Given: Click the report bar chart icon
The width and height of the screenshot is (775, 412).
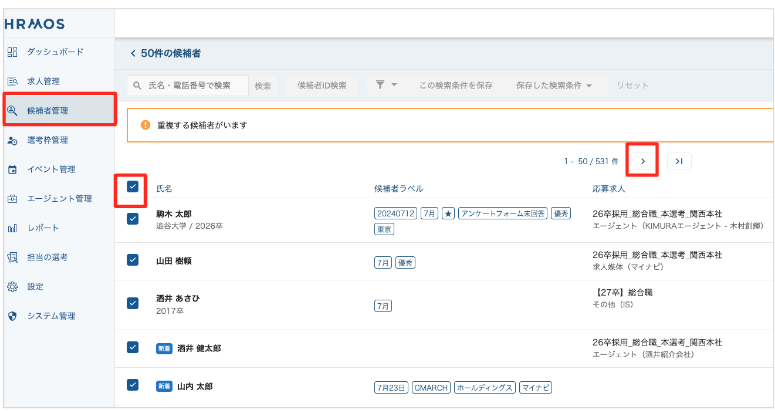Looking at the screenshot, I should pos(13,228).
